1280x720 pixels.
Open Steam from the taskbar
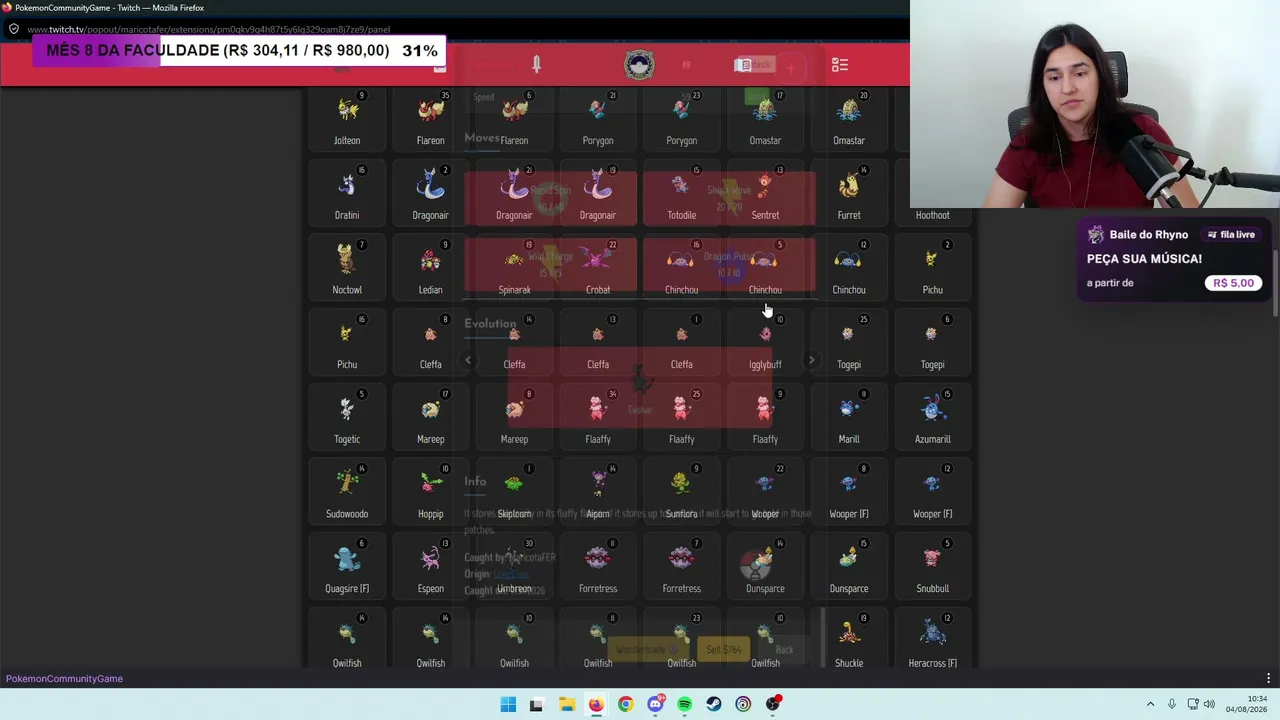[x=714, y=704]
